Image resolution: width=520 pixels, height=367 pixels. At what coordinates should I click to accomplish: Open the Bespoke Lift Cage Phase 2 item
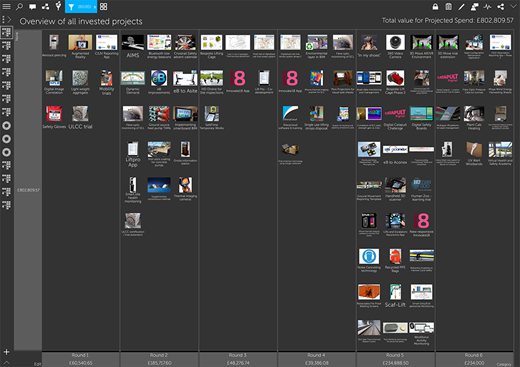tap(395, 82)
